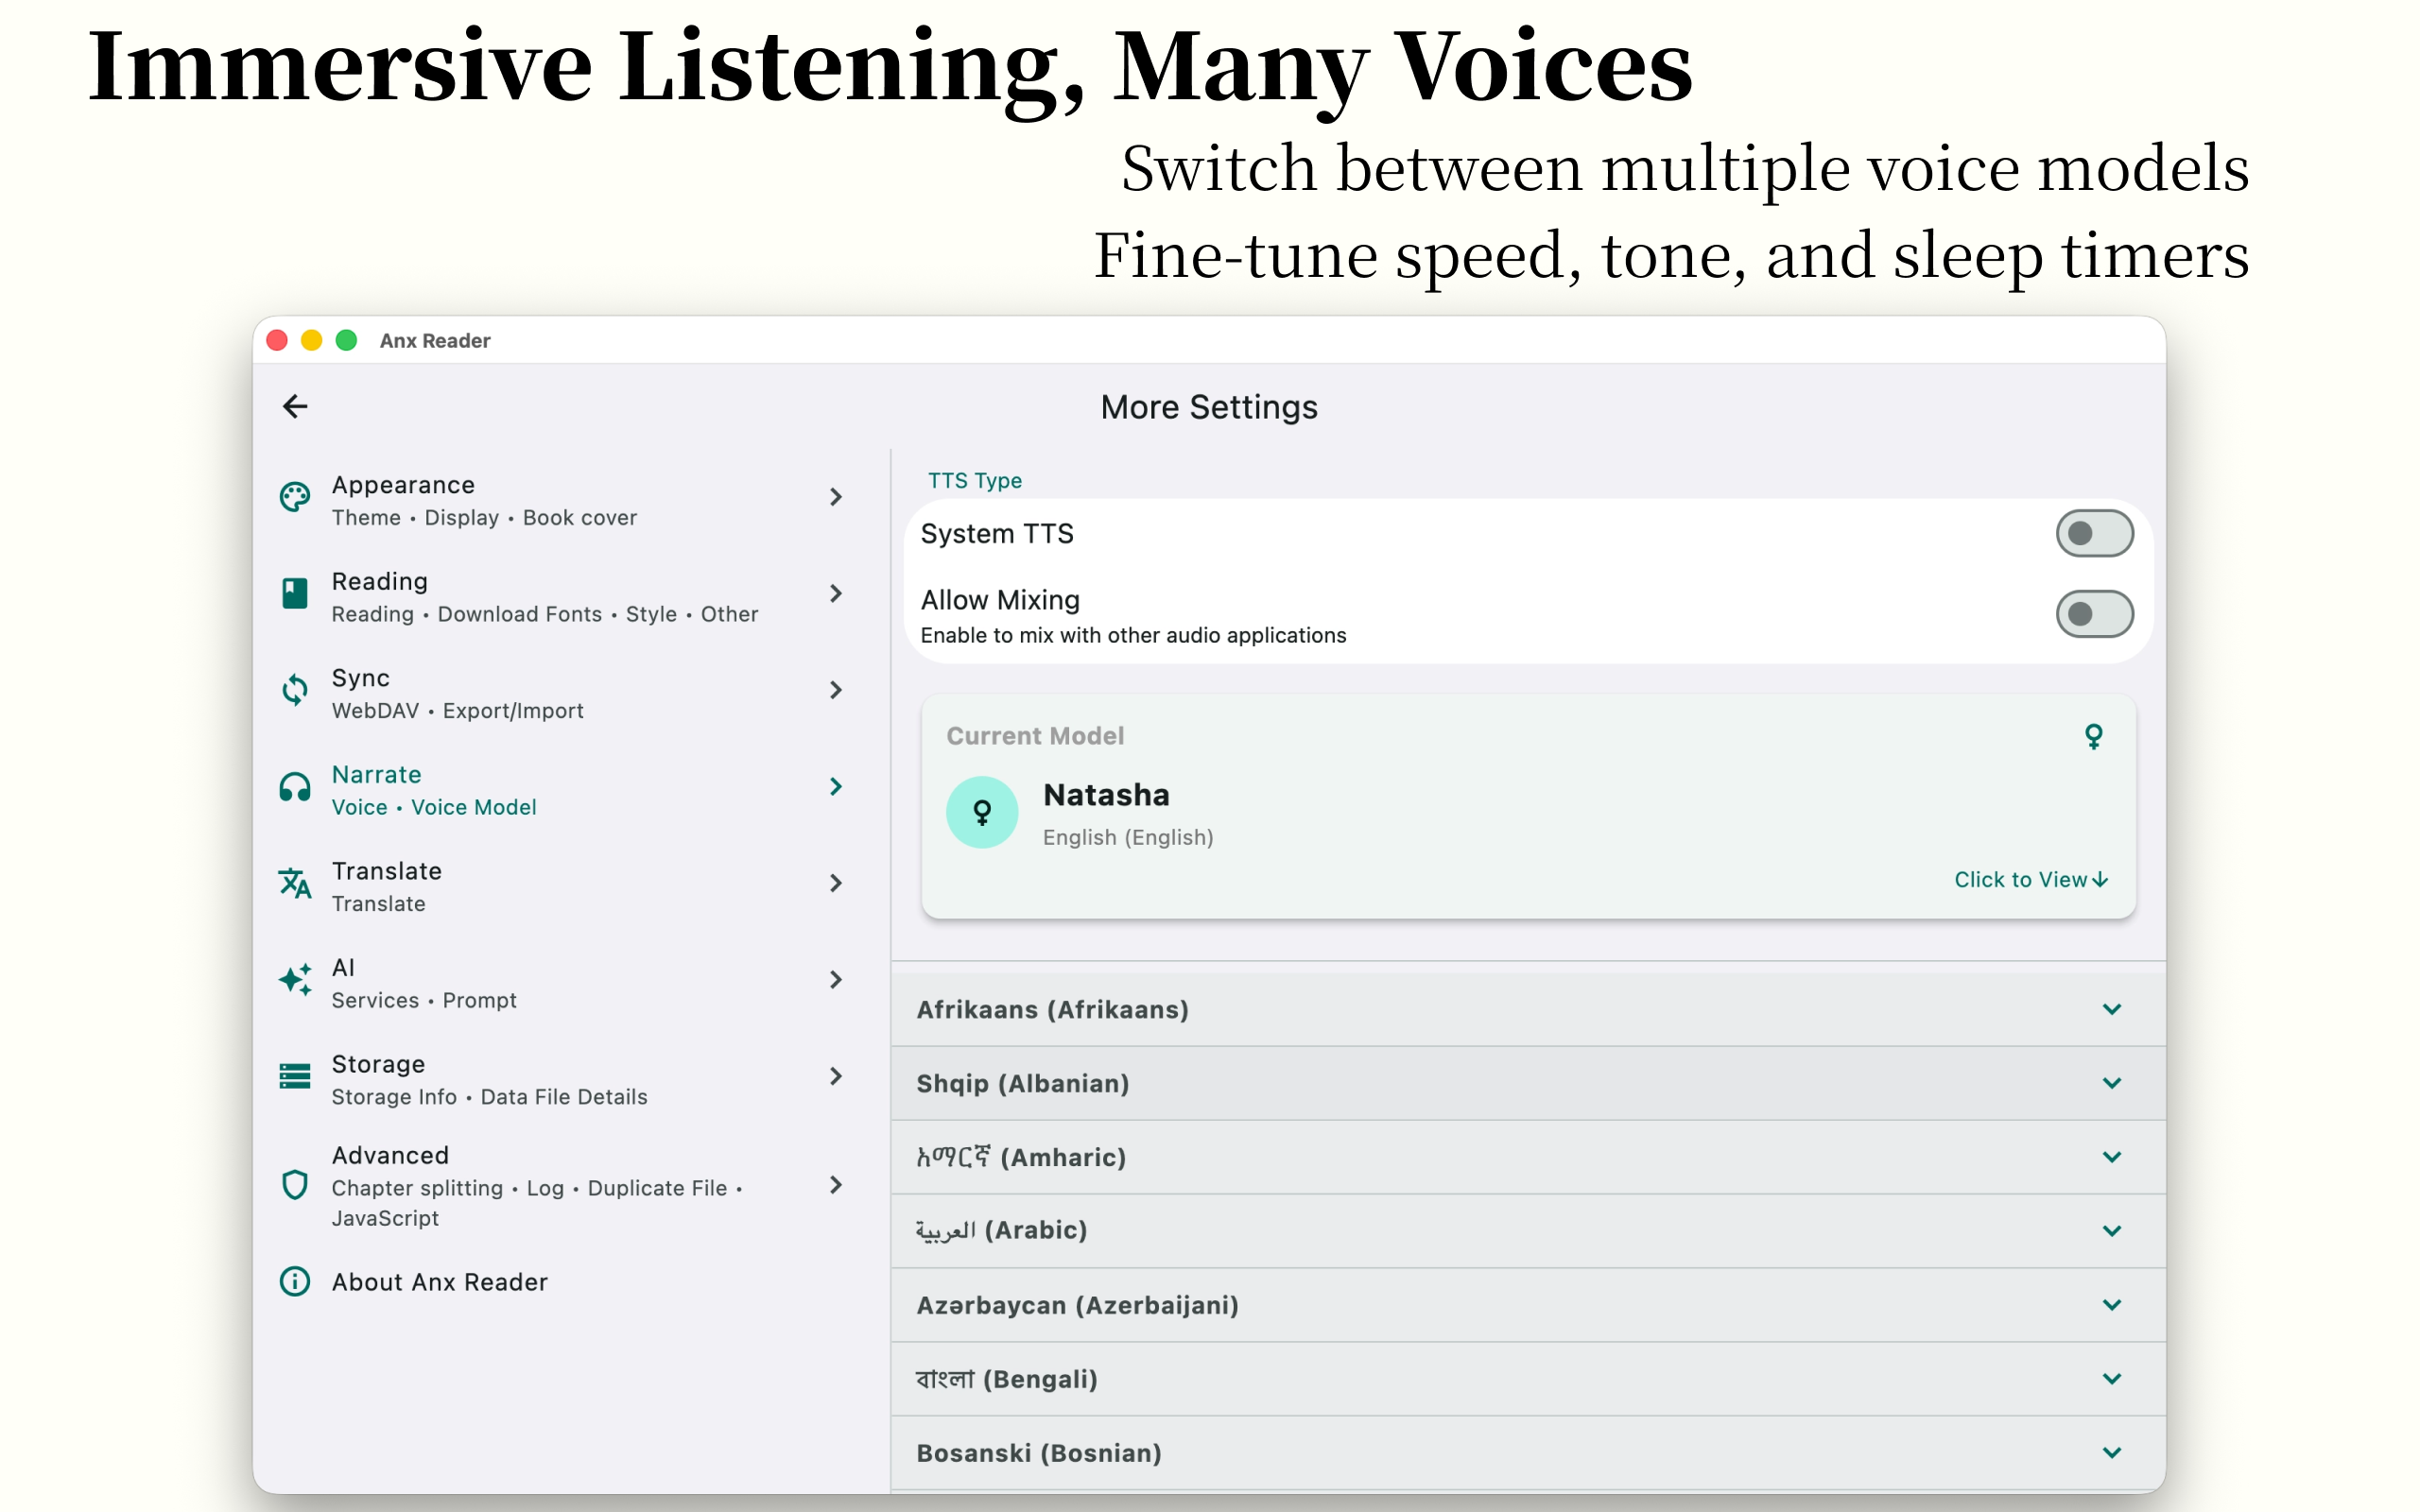
Task: Click the Narrate headphones icon
Action: (295, 787)
